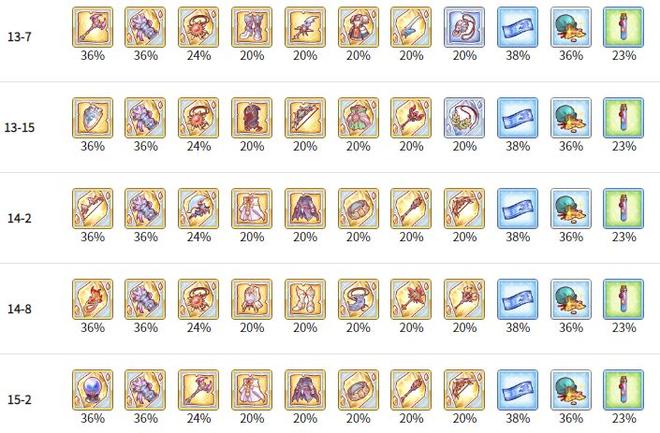This screenshot has height=433, width=660.
Task: Click the blue ticket icon in row 15-2
Action: coord(518,390)
